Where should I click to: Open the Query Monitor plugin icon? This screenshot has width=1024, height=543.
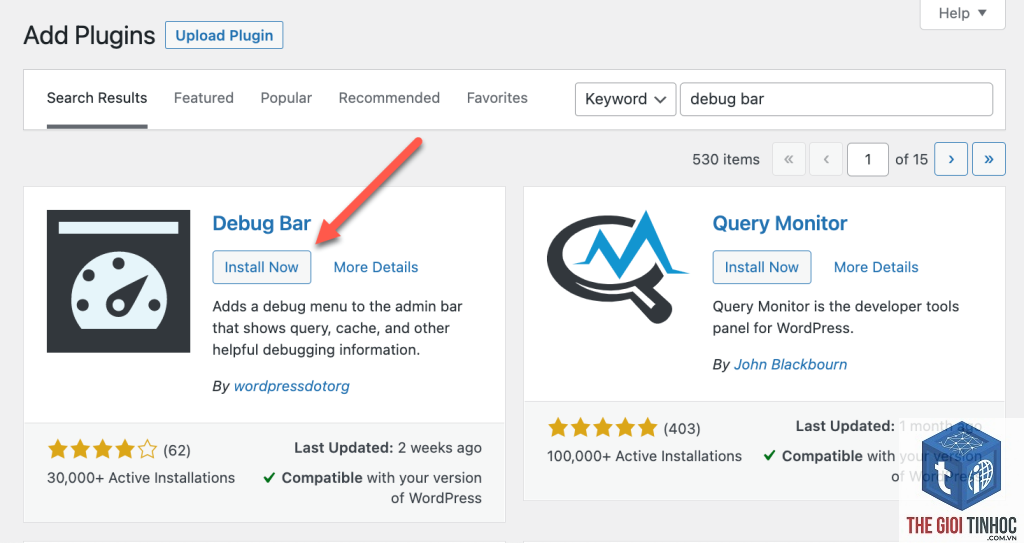[x=618, y=267]
